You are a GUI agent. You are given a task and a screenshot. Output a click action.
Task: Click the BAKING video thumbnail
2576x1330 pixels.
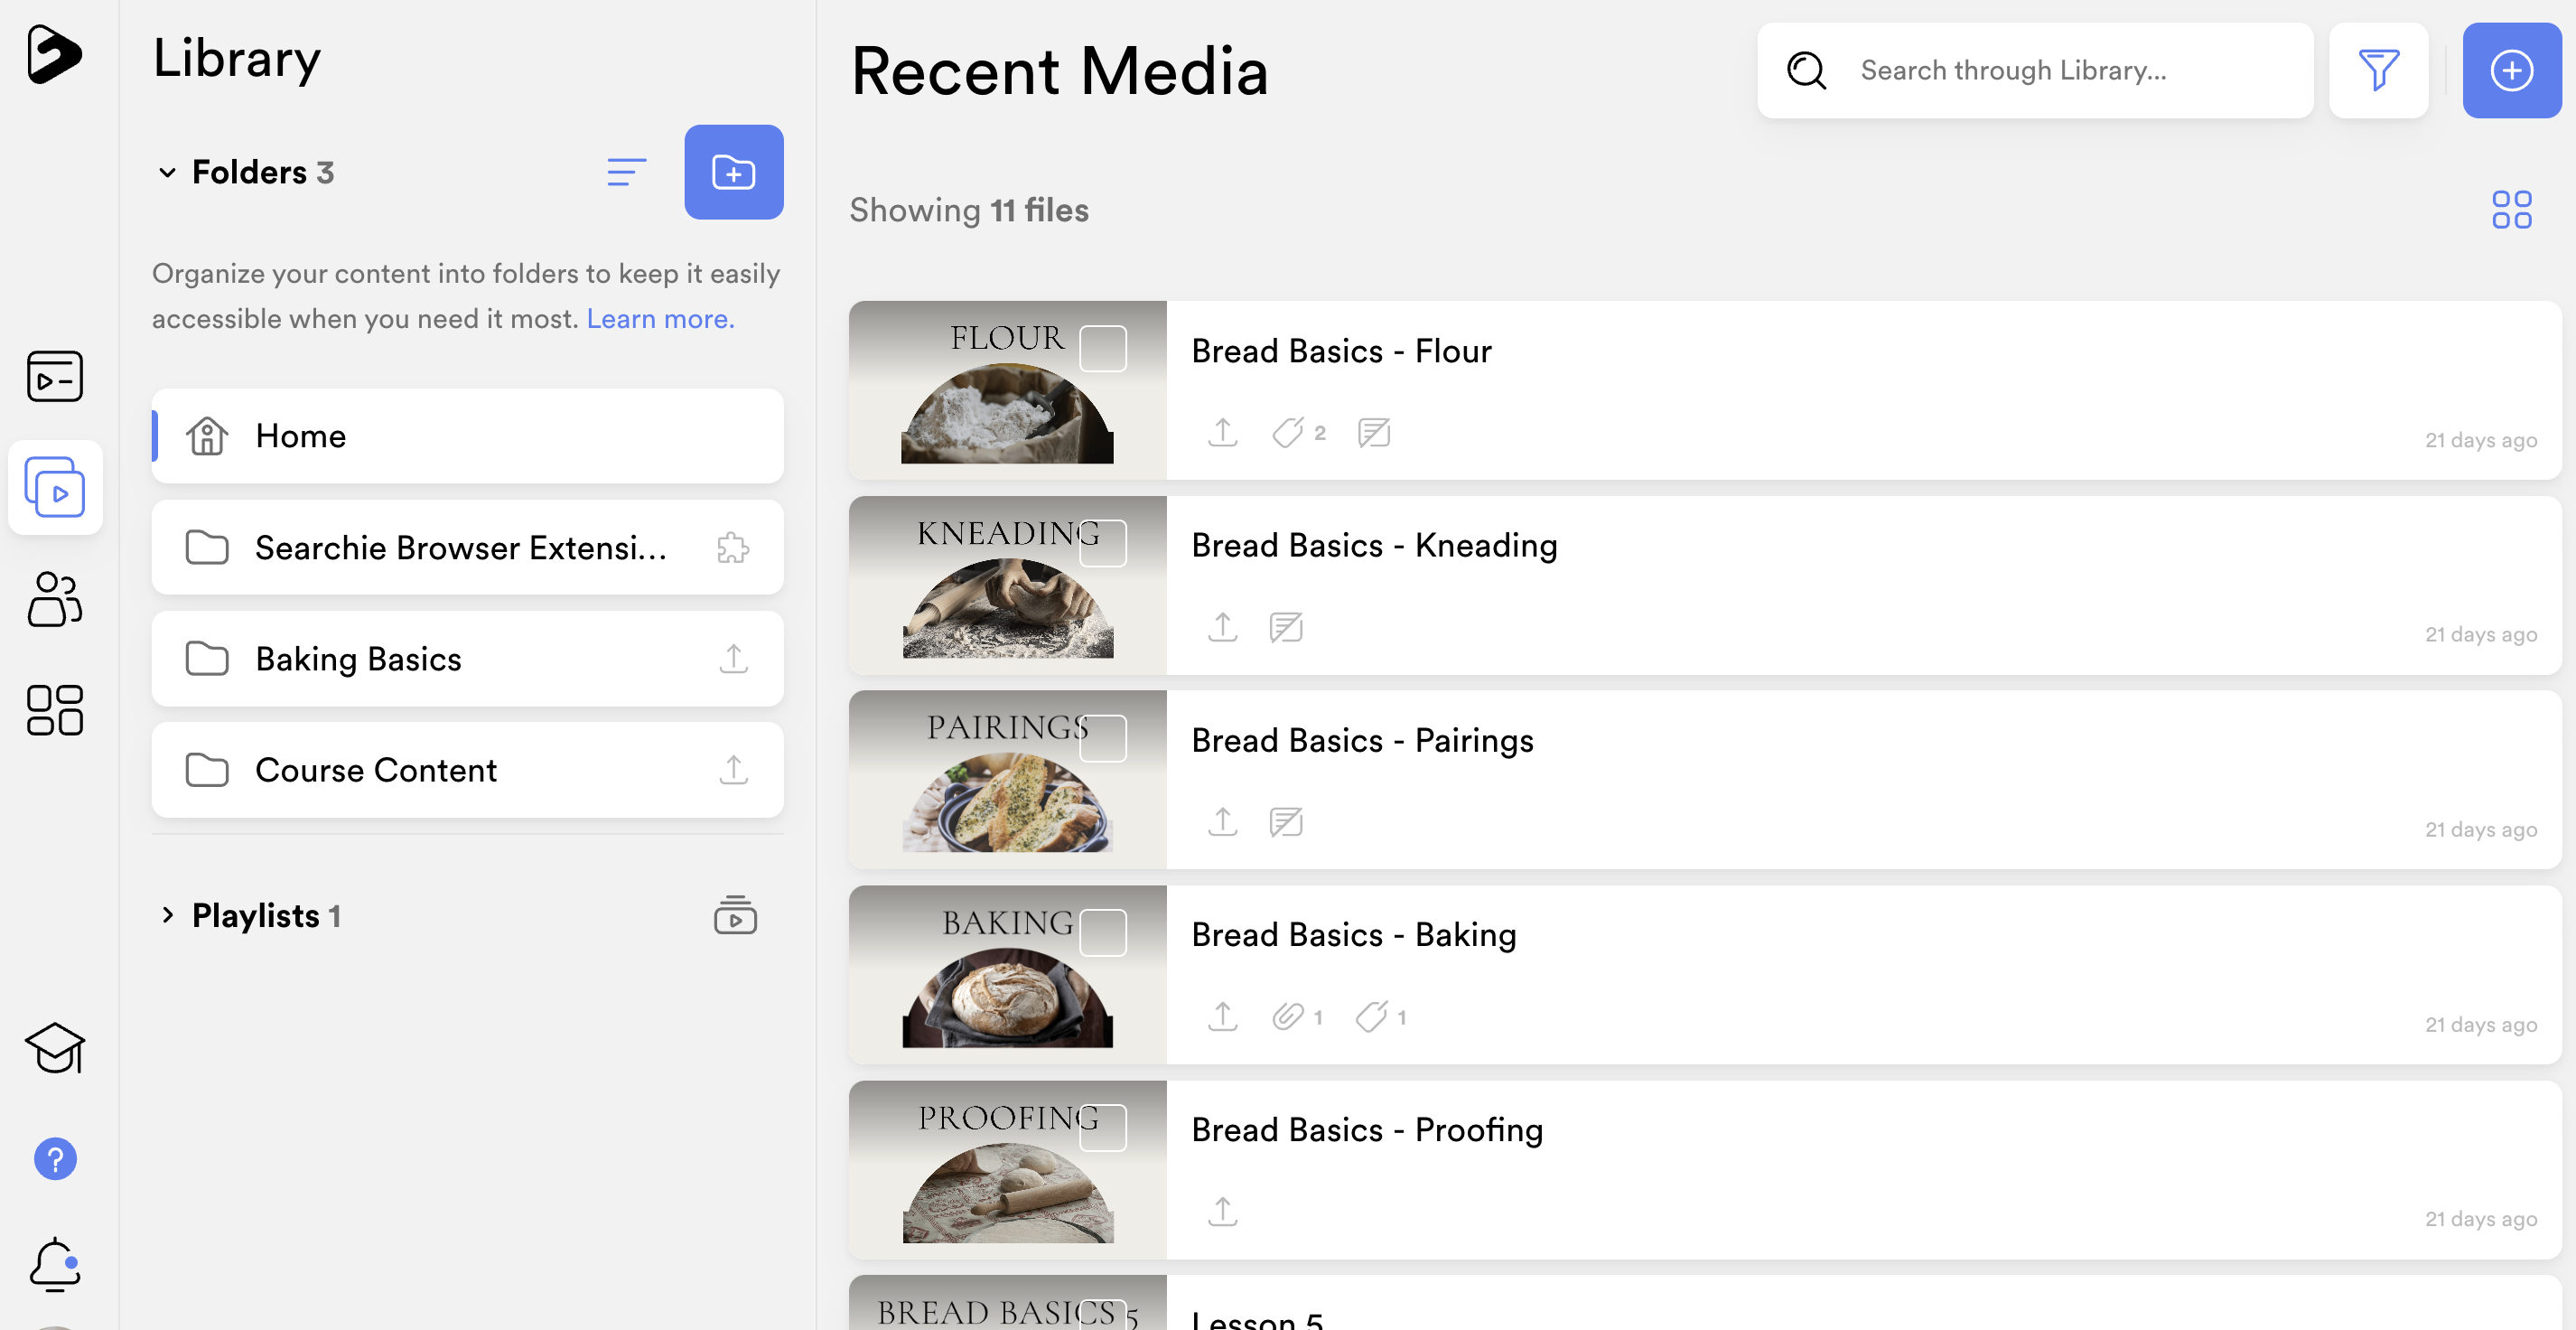click(x=1007, y=974)
